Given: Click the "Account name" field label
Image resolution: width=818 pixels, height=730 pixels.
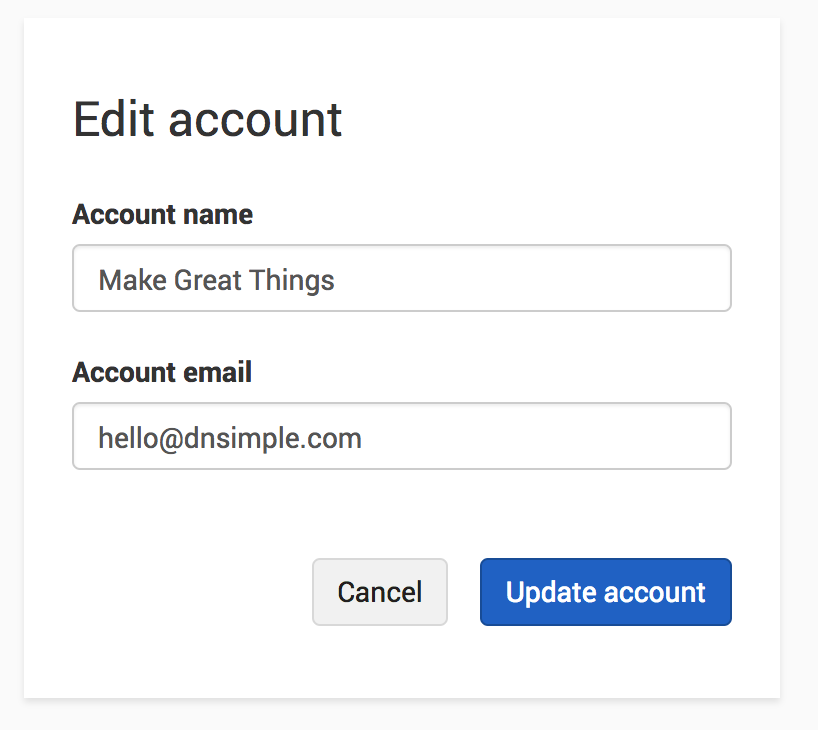Looking at the screenshot, I should pyautogui.click(x=162, y=214).
